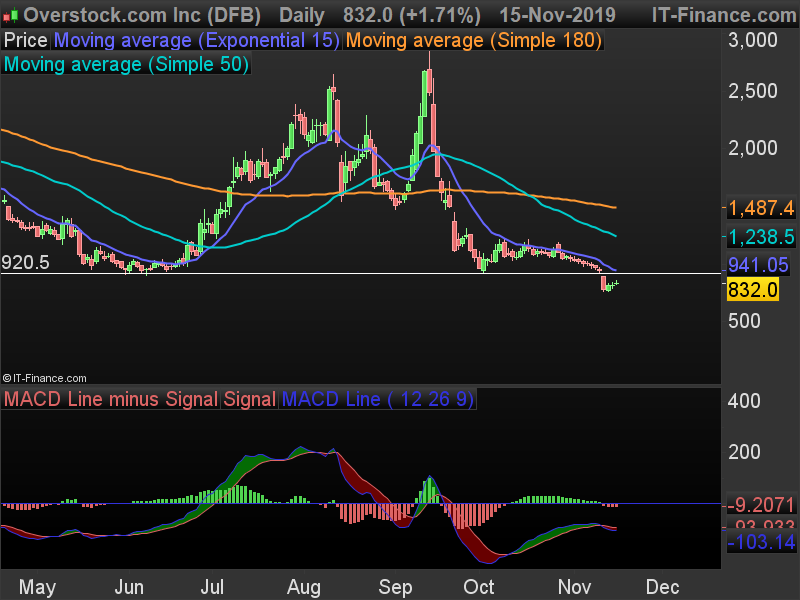800x600 pixels.
Task: Click the Moving average (Exponential 15) legend
Action: point(197,40)
